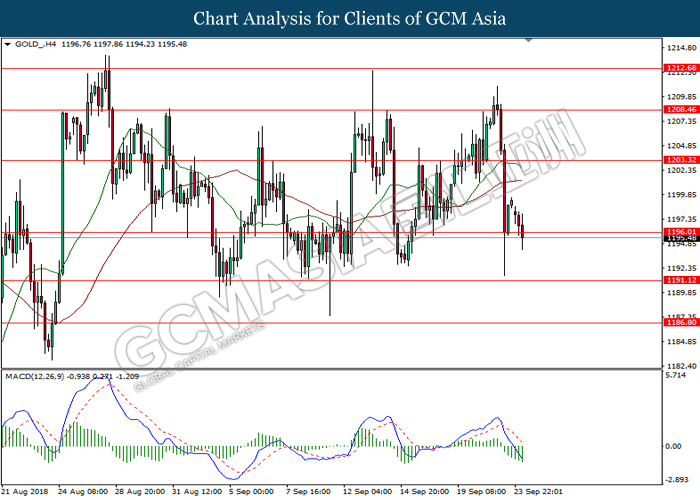Click the '23 Sep 22:01' time label
The height and width of the screenshot is (500, 700).
(539, 492)
